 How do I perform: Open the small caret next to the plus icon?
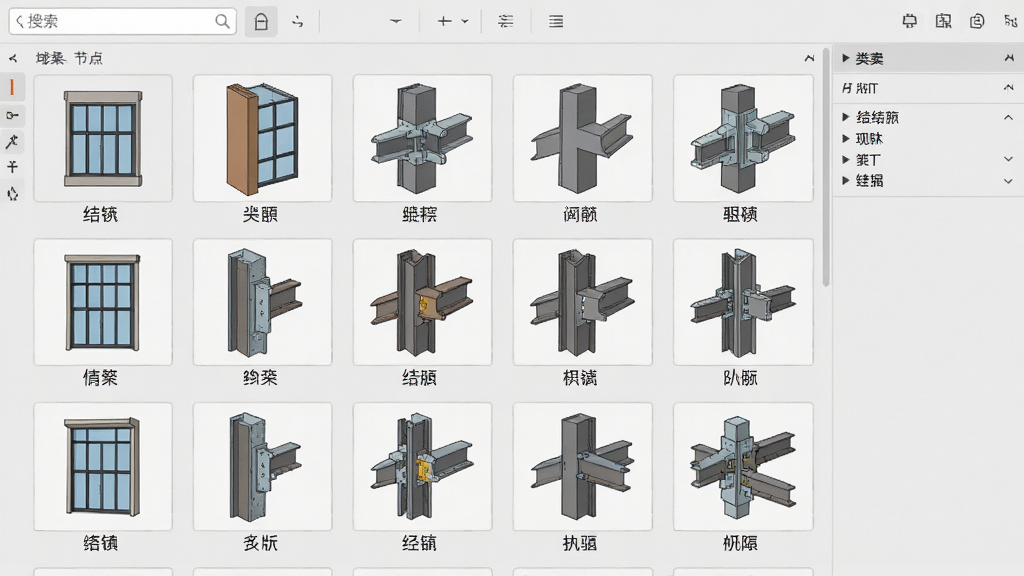465,22
